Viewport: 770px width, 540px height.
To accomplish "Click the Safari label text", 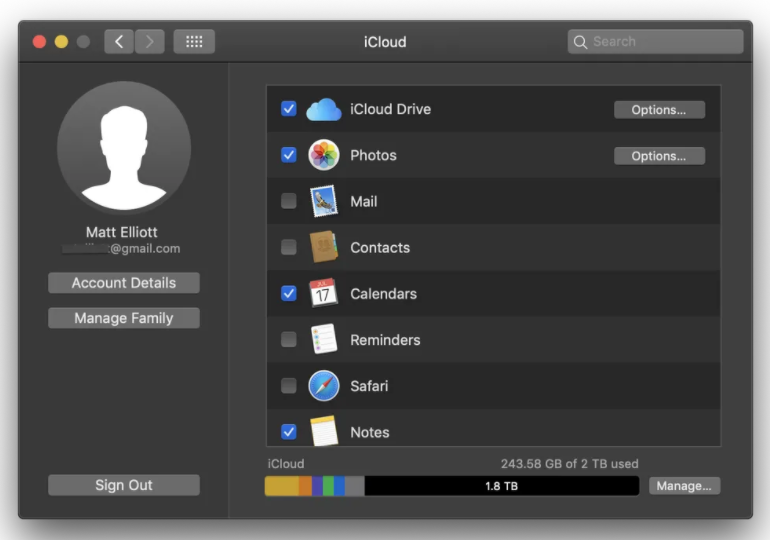I will pos(369,386).
